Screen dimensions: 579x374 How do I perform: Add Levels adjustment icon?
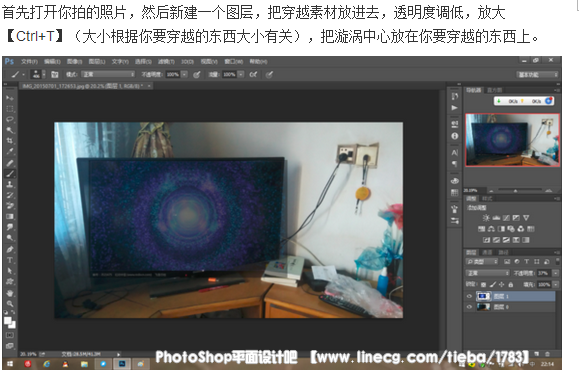[x=496, y=218]
